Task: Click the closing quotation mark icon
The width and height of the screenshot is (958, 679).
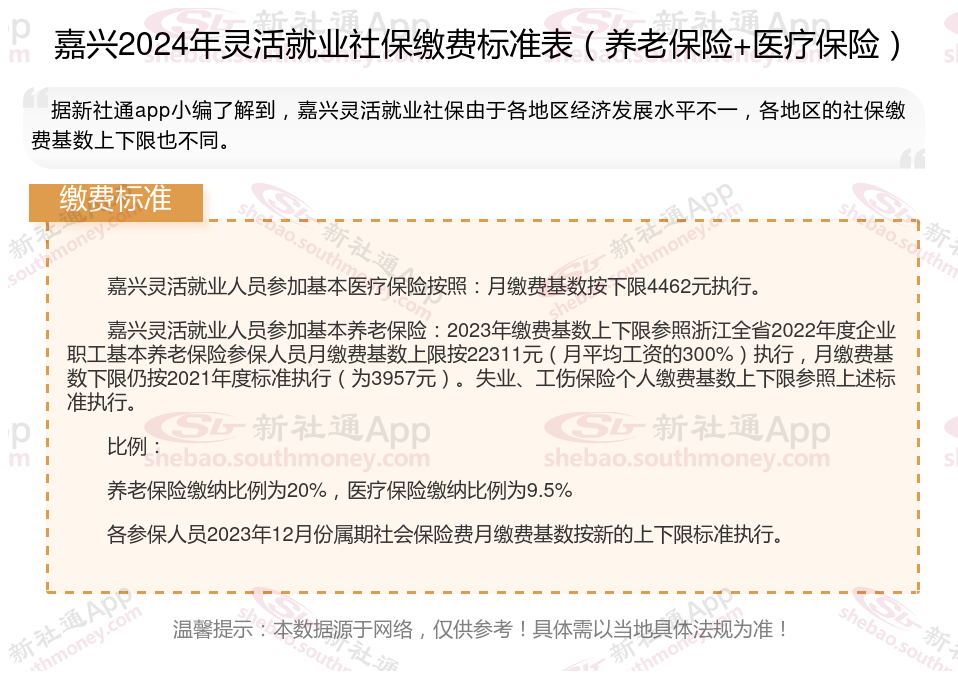Action: (x=912, y=158)
